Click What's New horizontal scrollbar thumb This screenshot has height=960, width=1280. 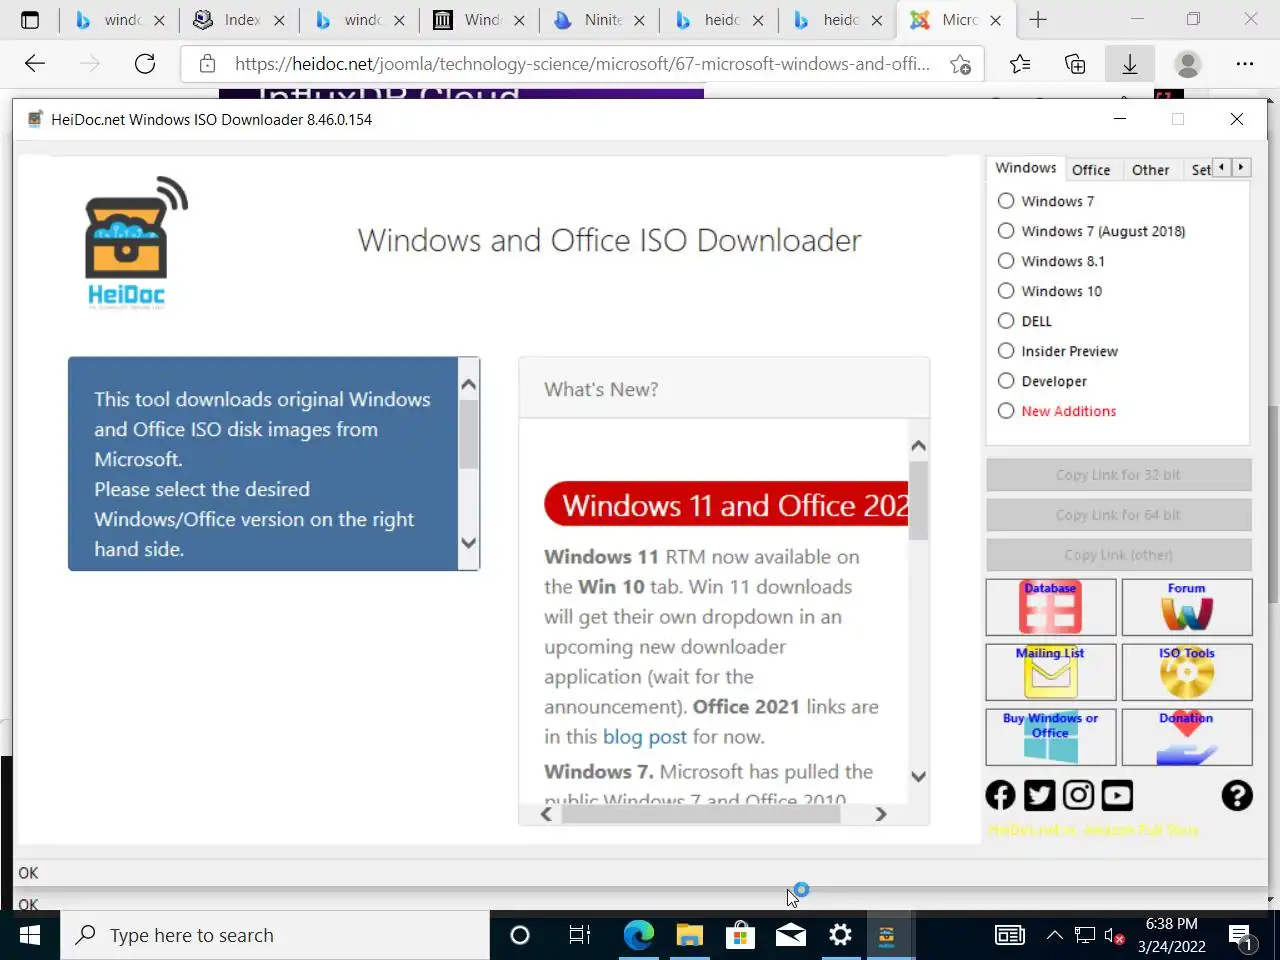pos(701,814)
